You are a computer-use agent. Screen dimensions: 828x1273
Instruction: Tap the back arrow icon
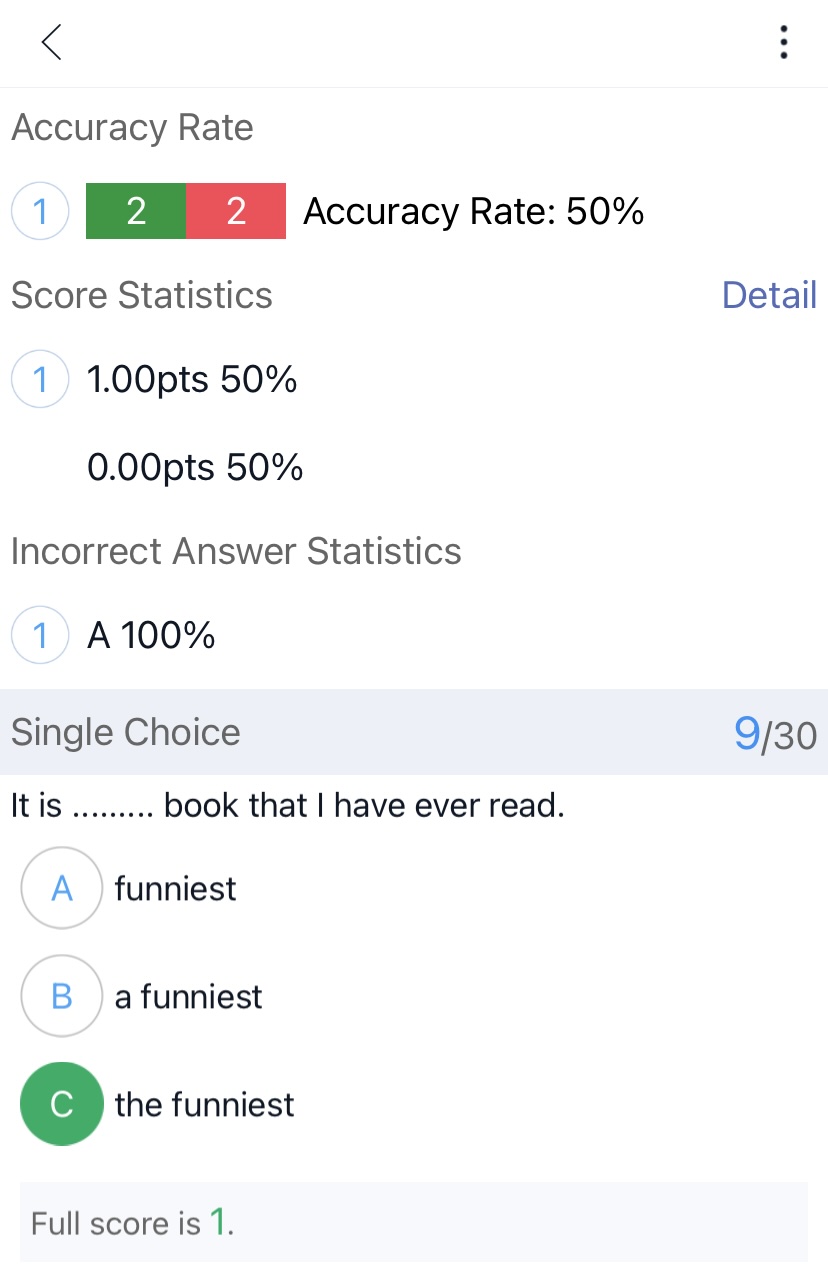[x=52, y=43]
